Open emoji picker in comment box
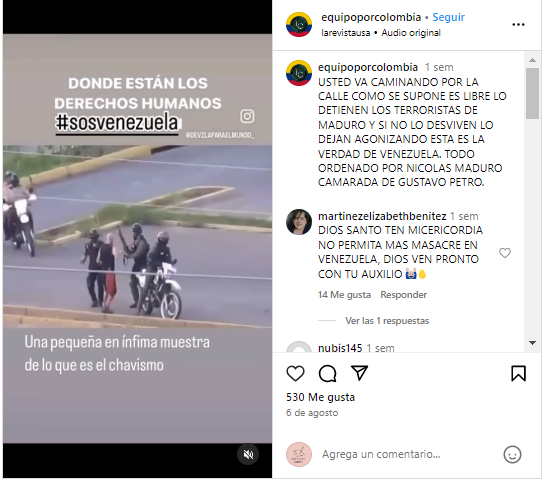 [x=512, y=454]
